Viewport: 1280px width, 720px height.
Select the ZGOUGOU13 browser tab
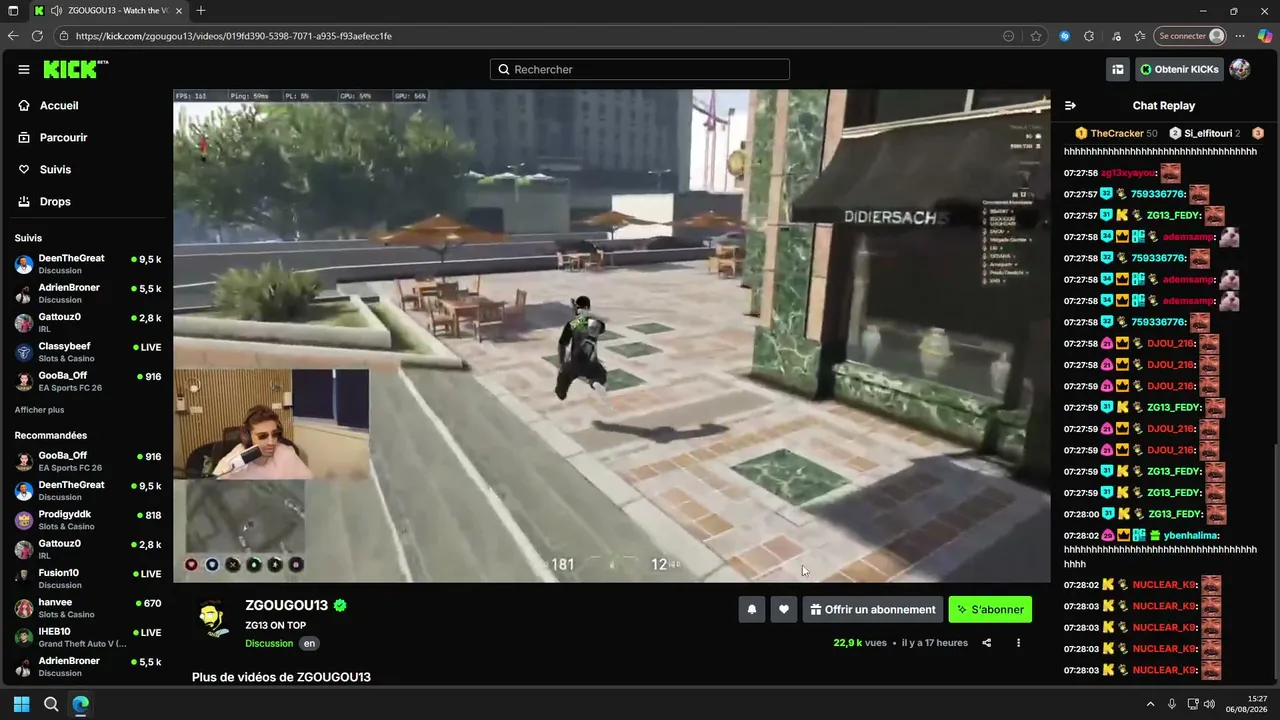[106, 11]
